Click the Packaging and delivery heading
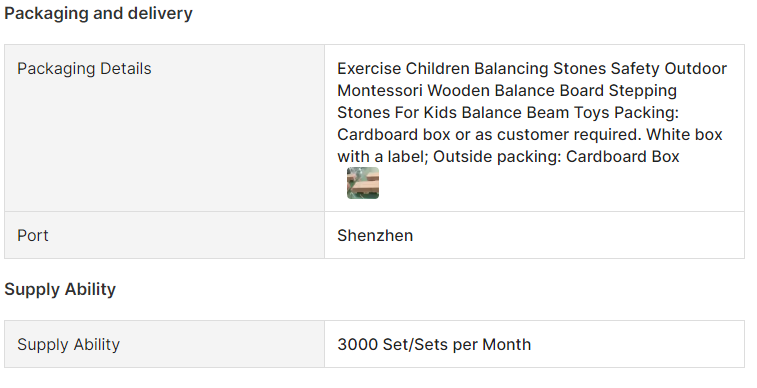Screen dimensions: 757x388 (98, 13)
